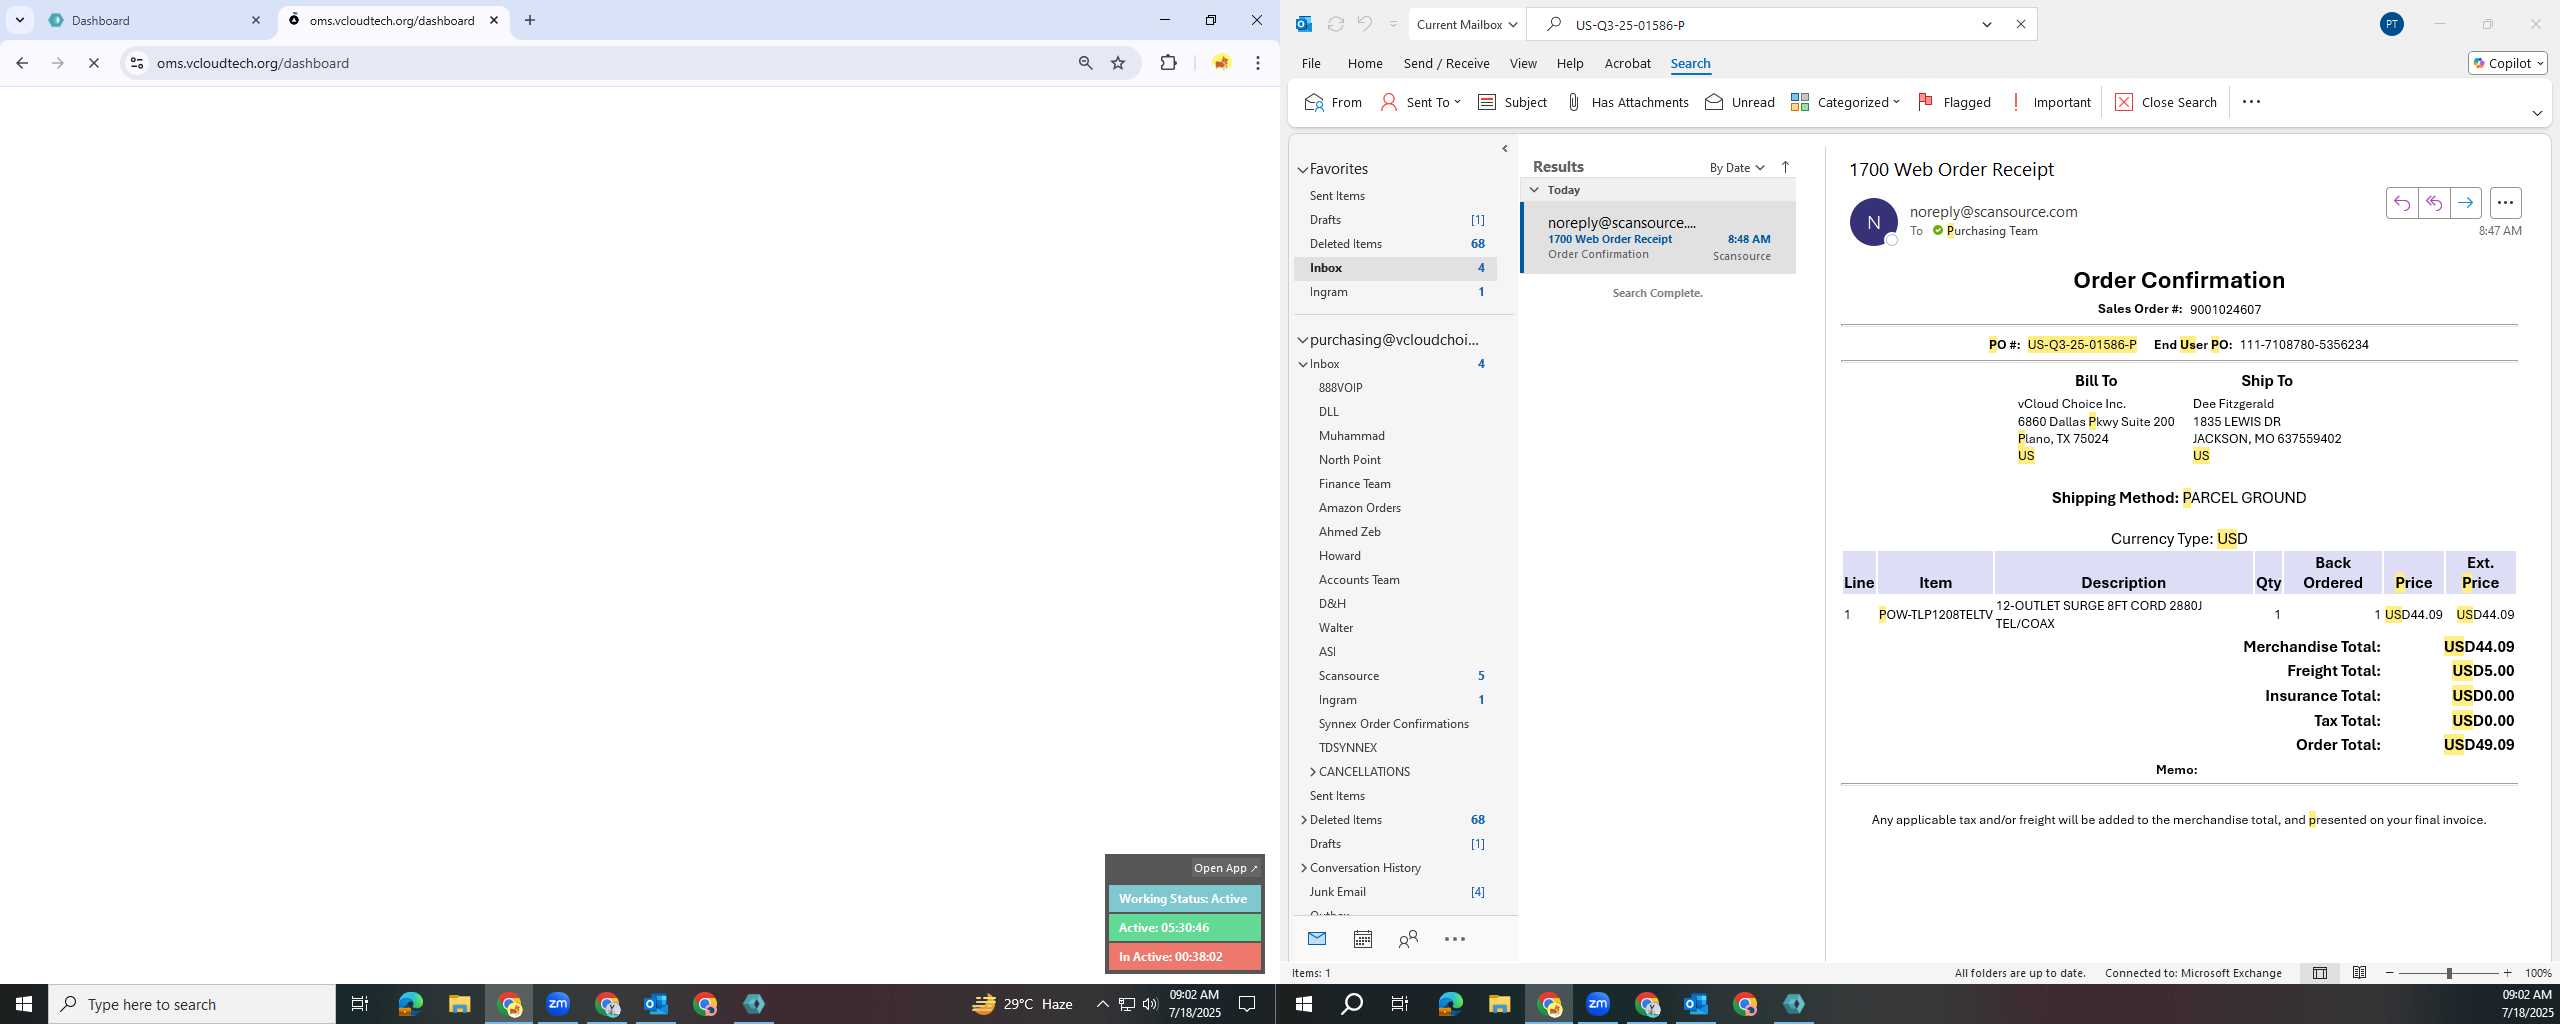2560x1024 pixels.
Task: Open the Calendar icon in navigation bar
Action: click(x=1362, y=939)
